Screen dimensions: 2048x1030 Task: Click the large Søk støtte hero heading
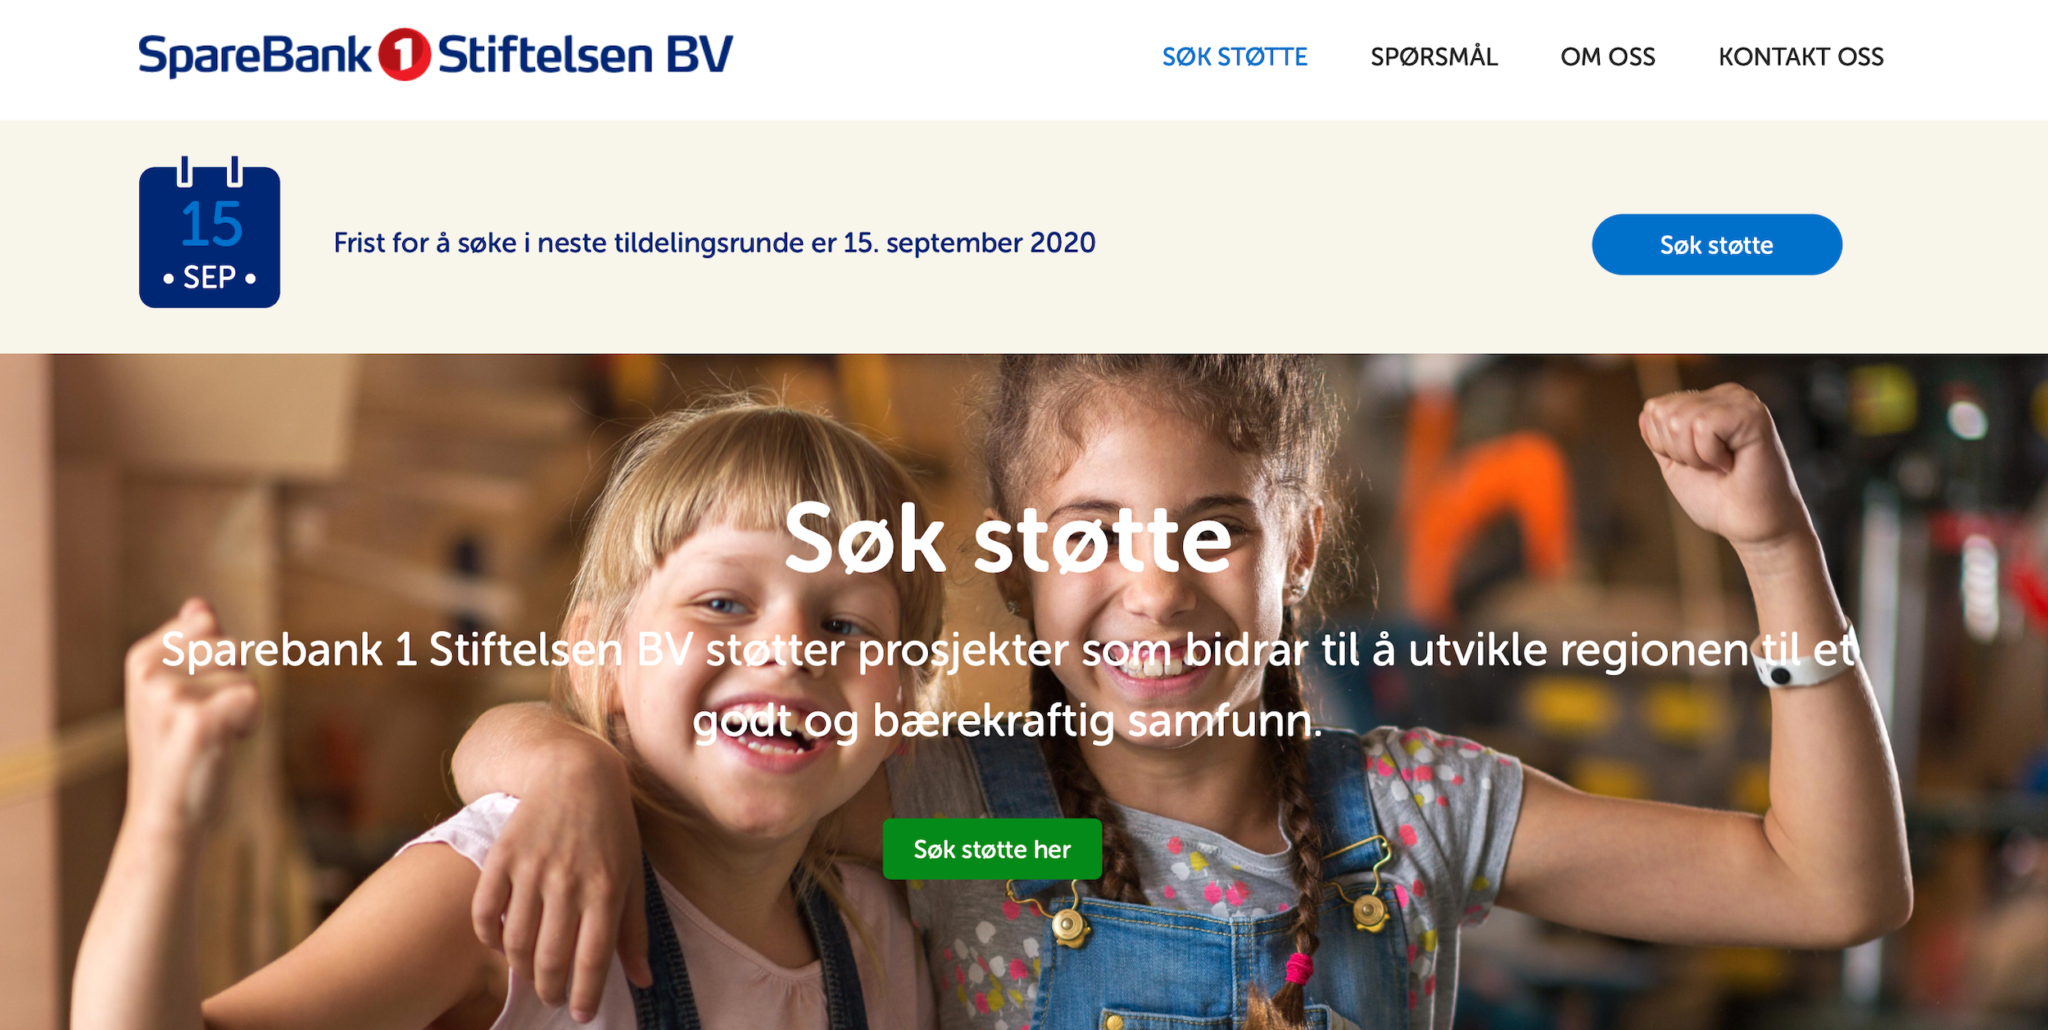pos(1008,540)
